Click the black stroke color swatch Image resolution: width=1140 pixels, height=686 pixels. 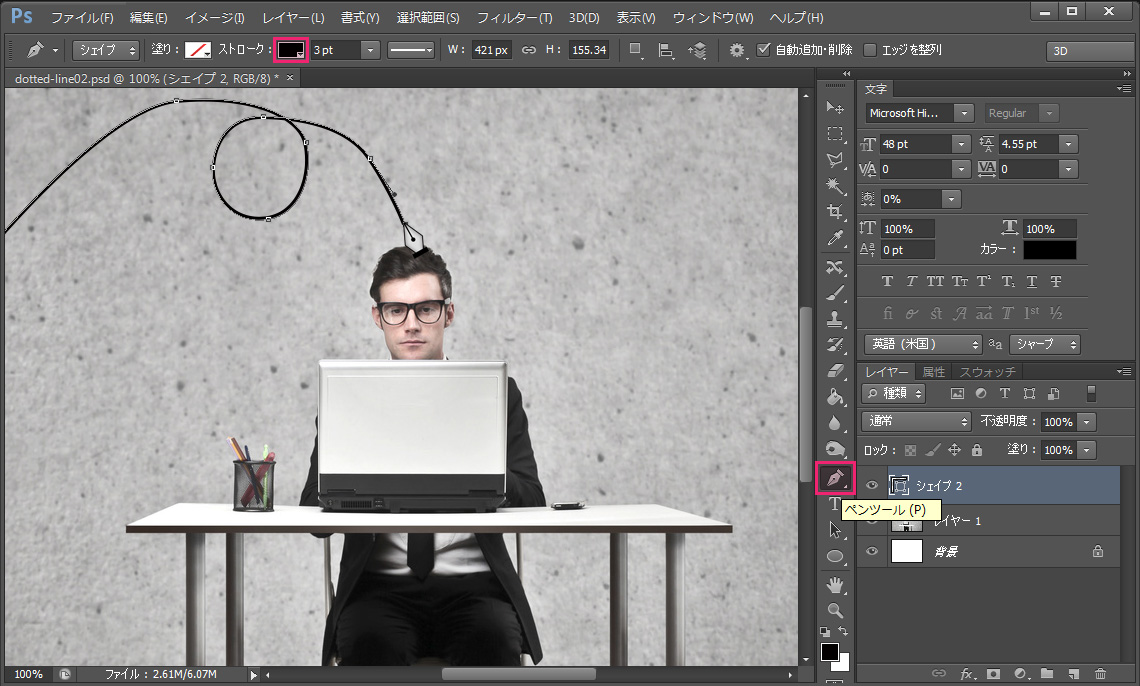(291, 50)
